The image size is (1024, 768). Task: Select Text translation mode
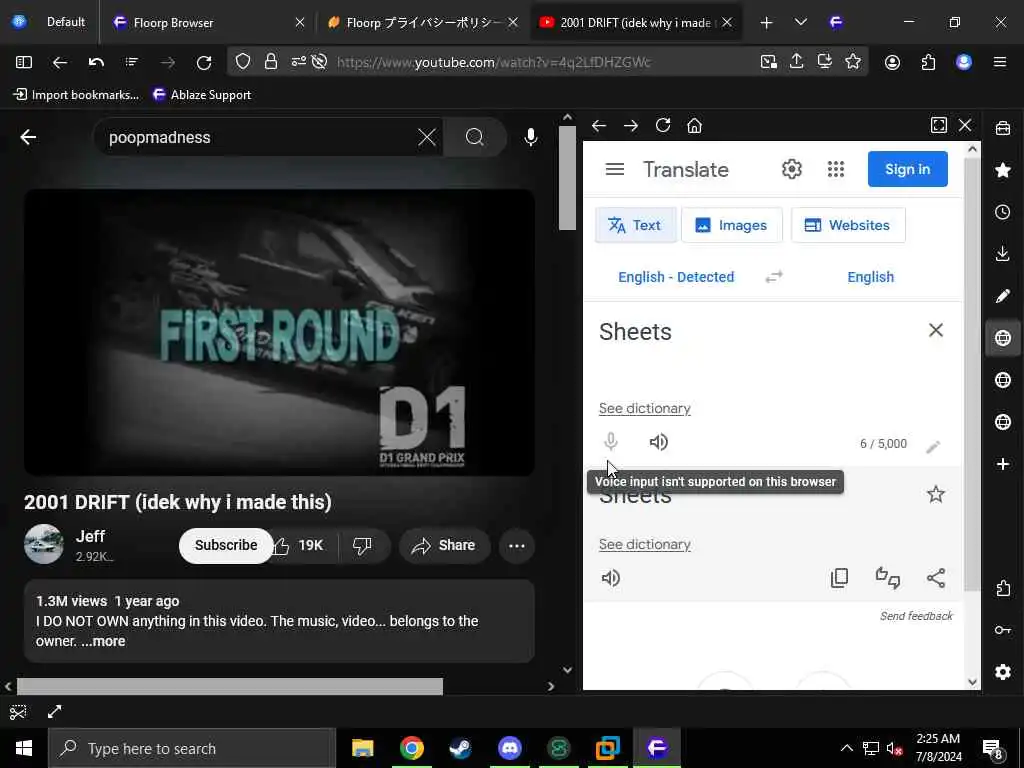pyautogui.click(x=635, y=225)
